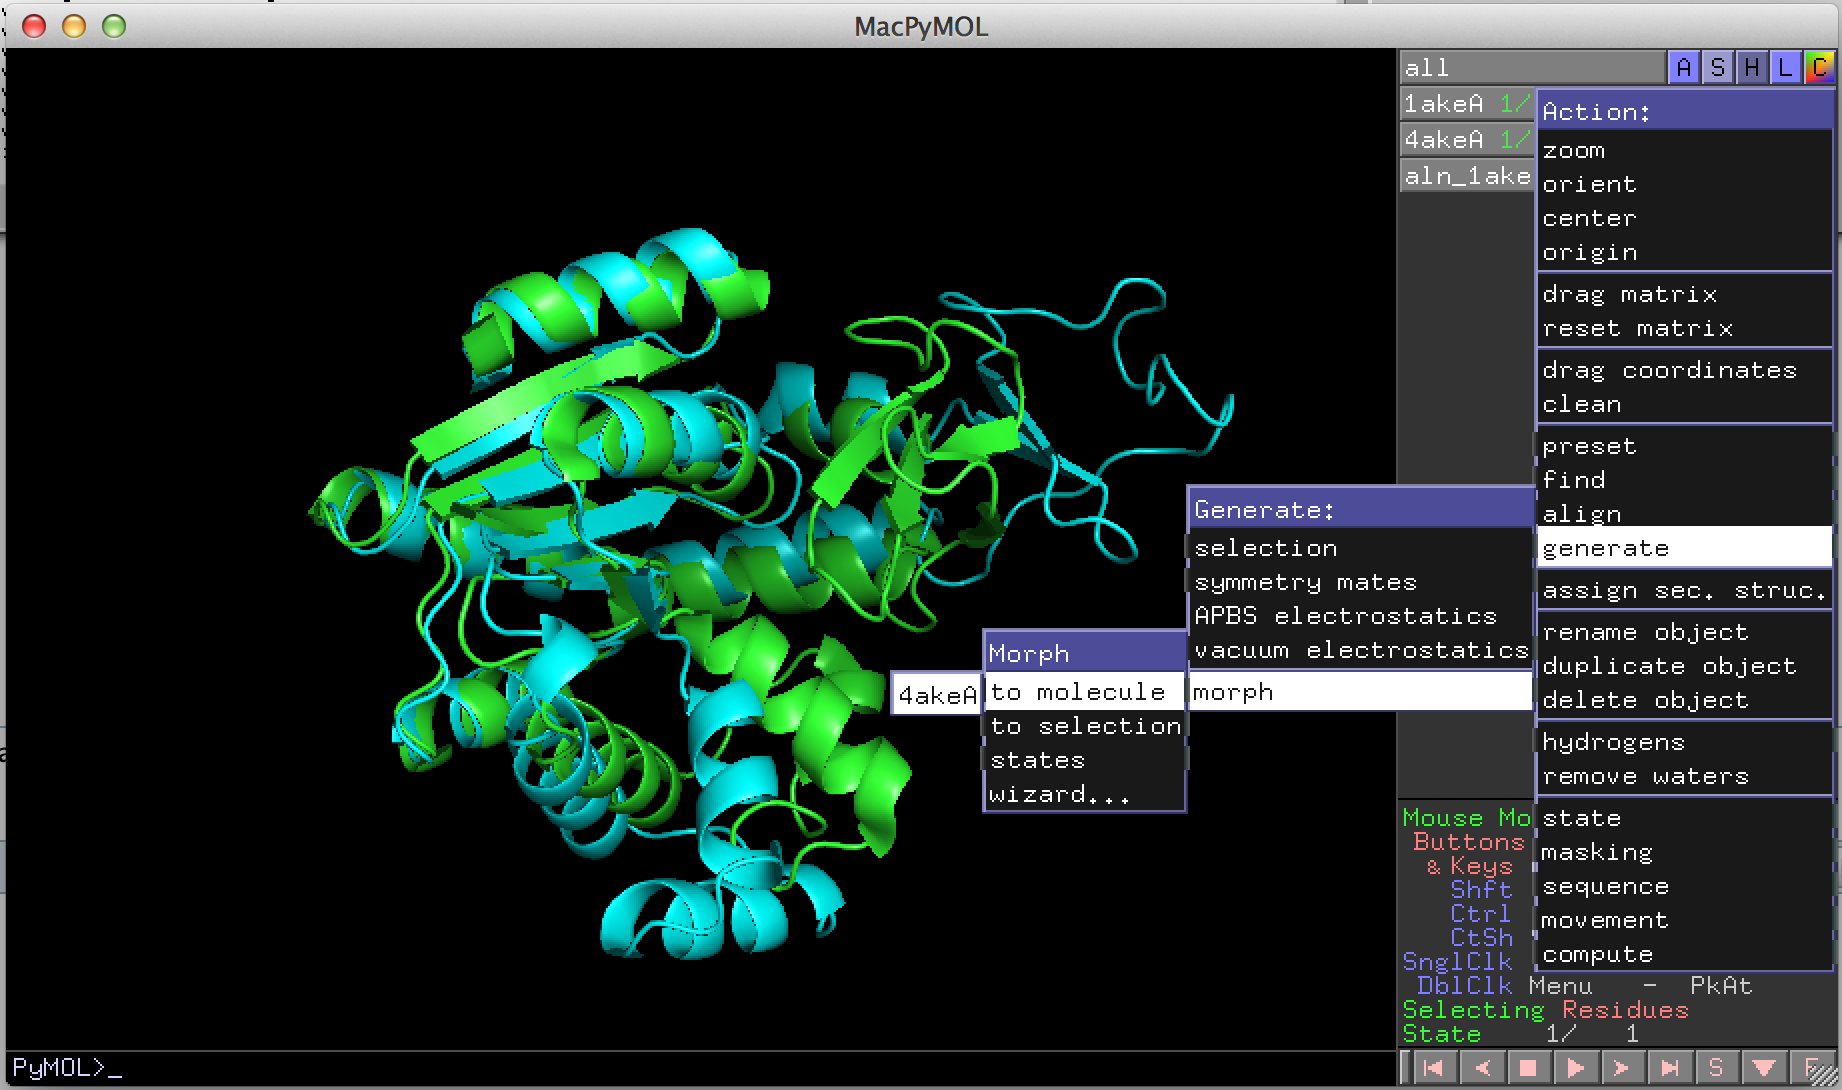Toggle the aln_1ake alignment object

pos(1466,176)
